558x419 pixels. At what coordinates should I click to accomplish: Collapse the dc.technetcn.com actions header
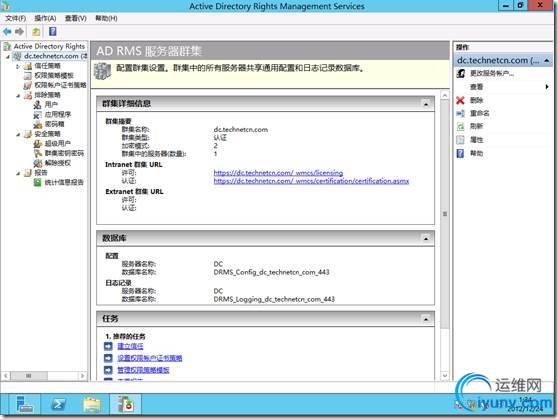547,61
